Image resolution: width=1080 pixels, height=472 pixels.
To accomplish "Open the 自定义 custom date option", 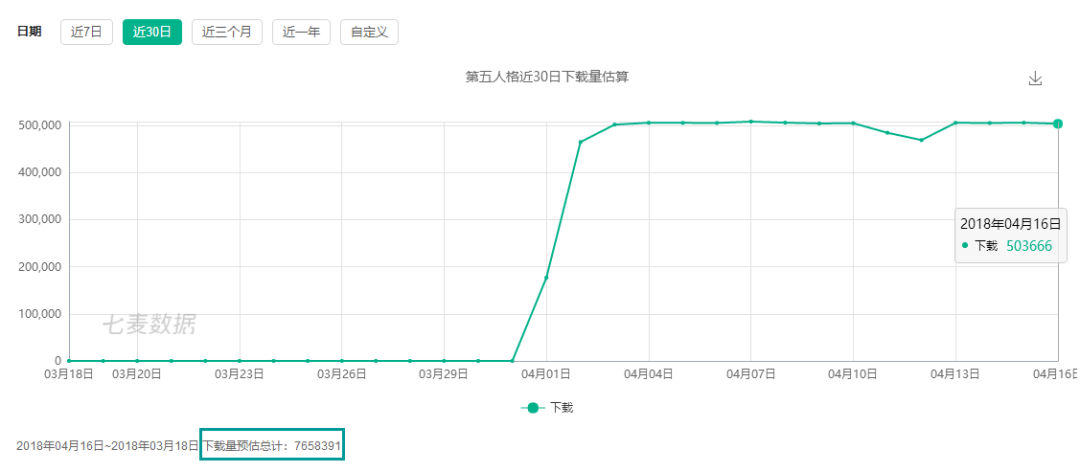I will click(369, 32).
